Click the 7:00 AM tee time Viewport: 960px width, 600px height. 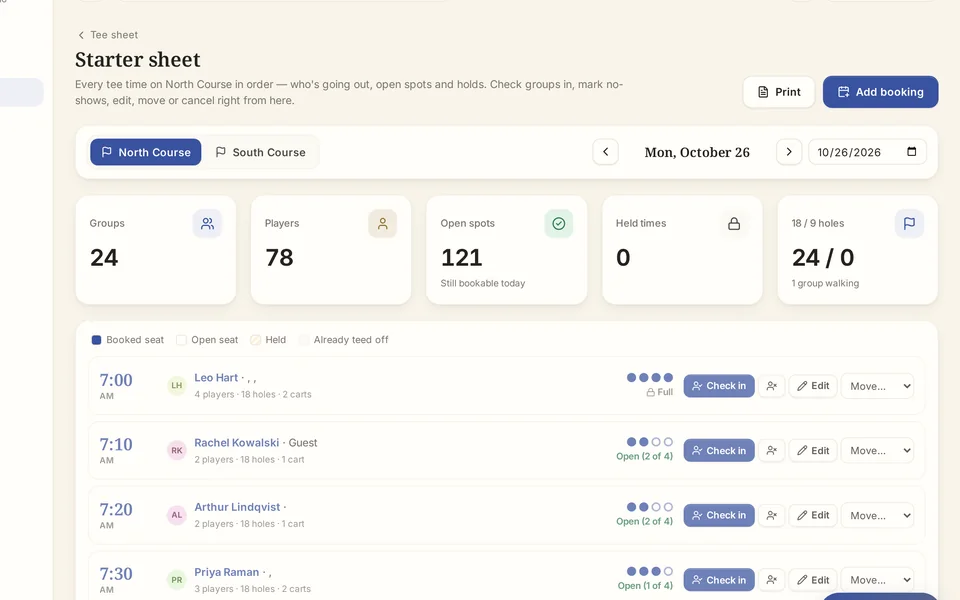coord(116,386)
